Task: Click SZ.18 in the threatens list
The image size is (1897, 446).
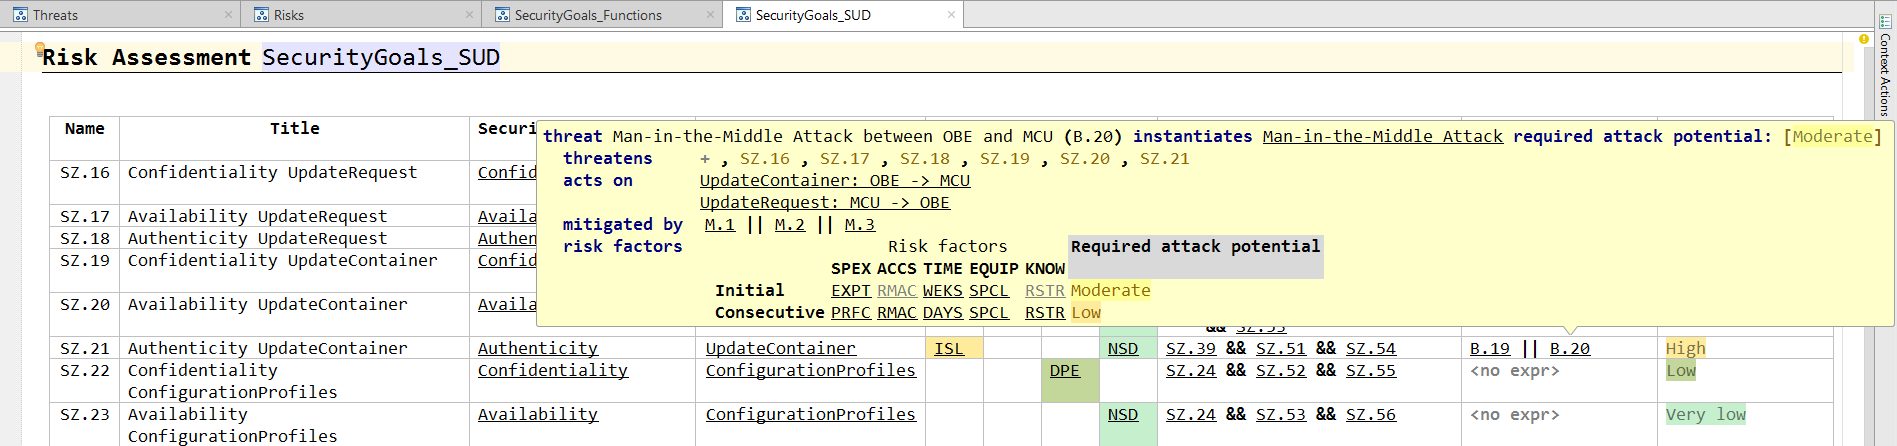Action: pyautogui.click(x=925, y=158)
